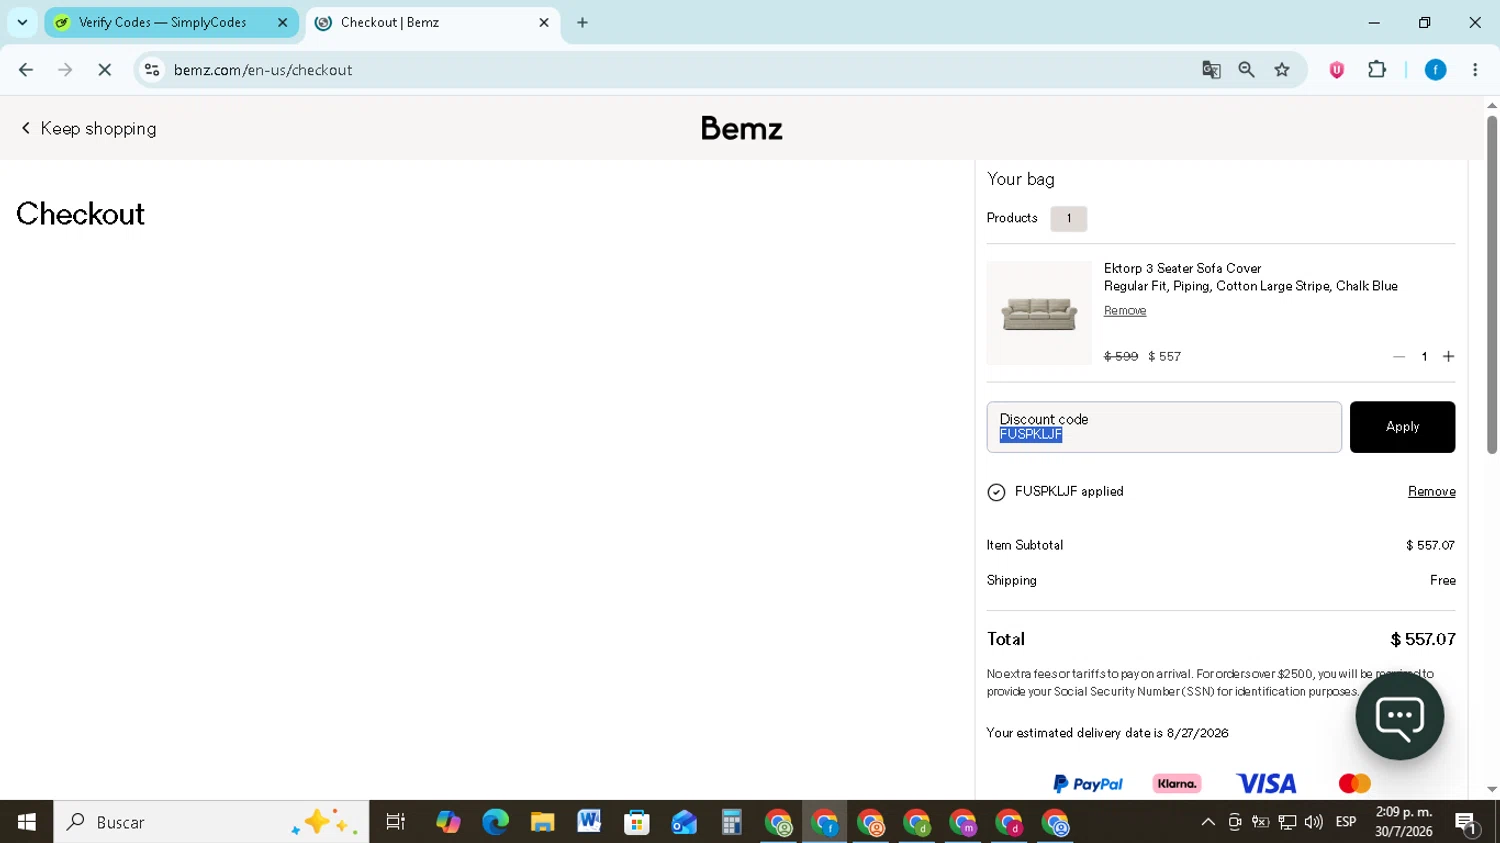Close the Checkout | Bemz tab
This screenshot has width=1500, height=843.
(544, 22)
